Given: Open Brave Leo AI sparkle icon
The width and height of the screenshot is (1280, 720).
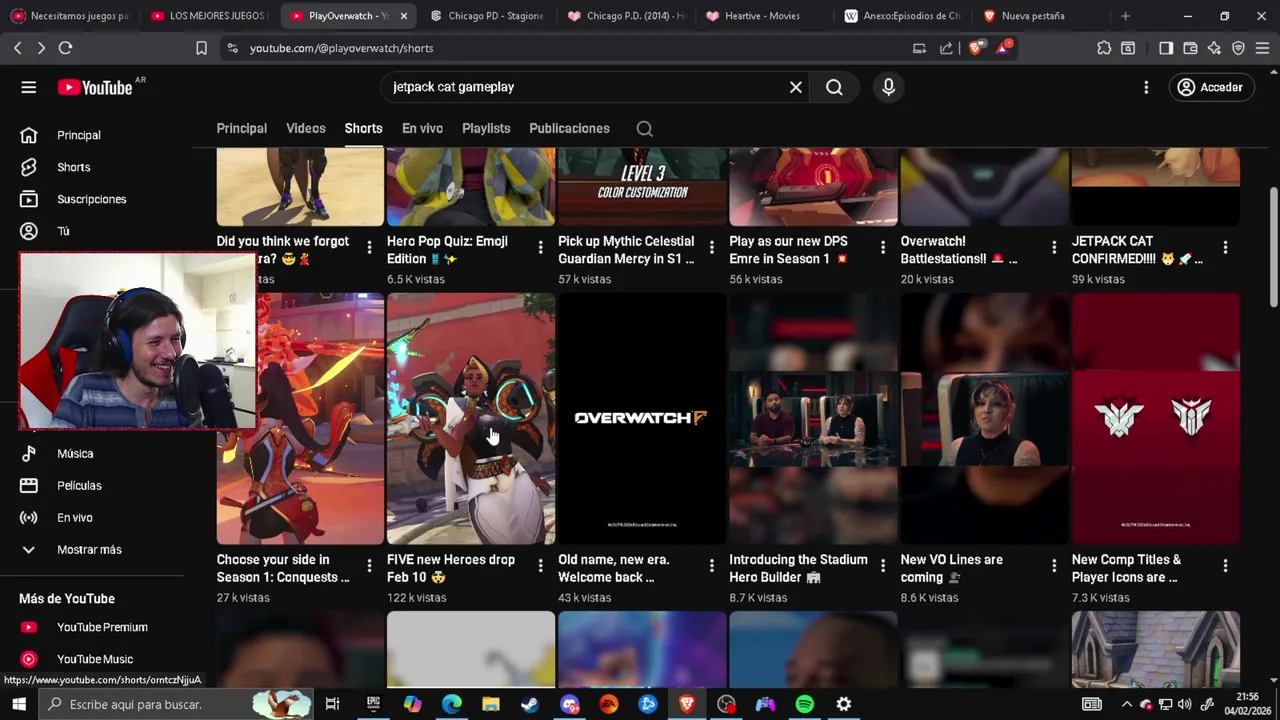Looking at the screenshot, I should (x=1214, y=48).
